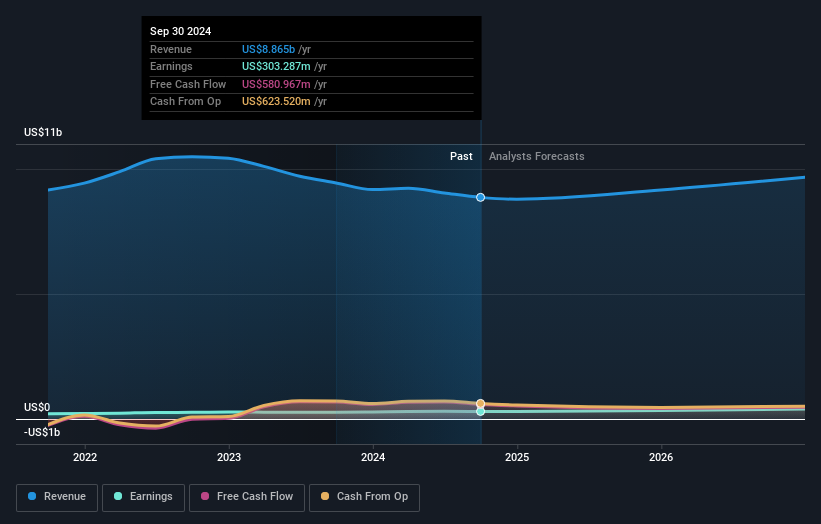Click the Earnings row label in tooltip

click(171, 66)
